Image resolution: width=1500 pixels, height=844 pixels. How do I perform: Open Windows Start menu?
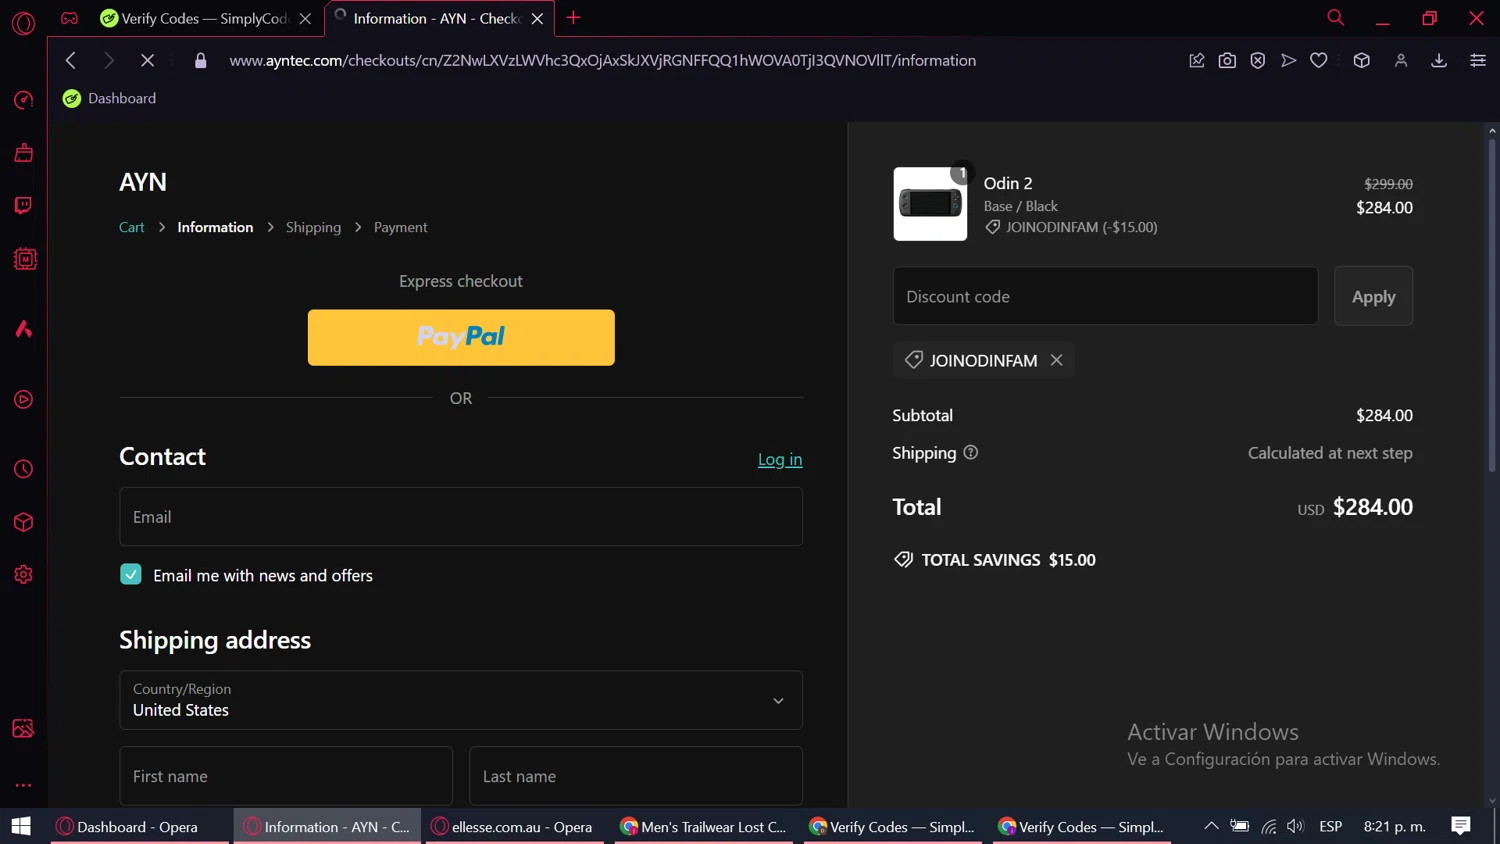click(x=21, y=826)
